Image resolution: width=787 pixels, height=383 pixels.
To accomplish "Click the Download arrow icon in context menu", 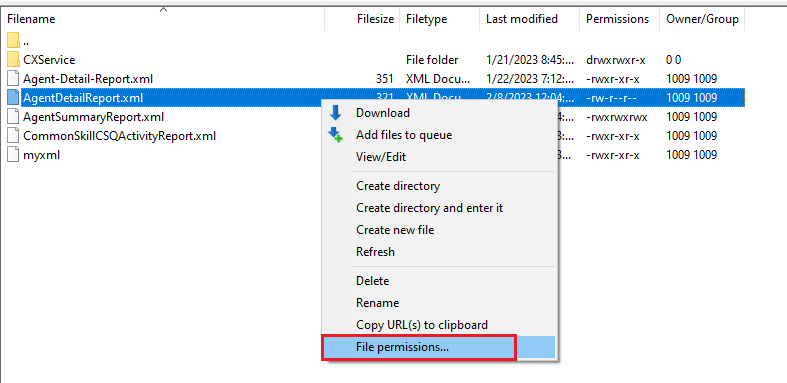I will (335, 113).
